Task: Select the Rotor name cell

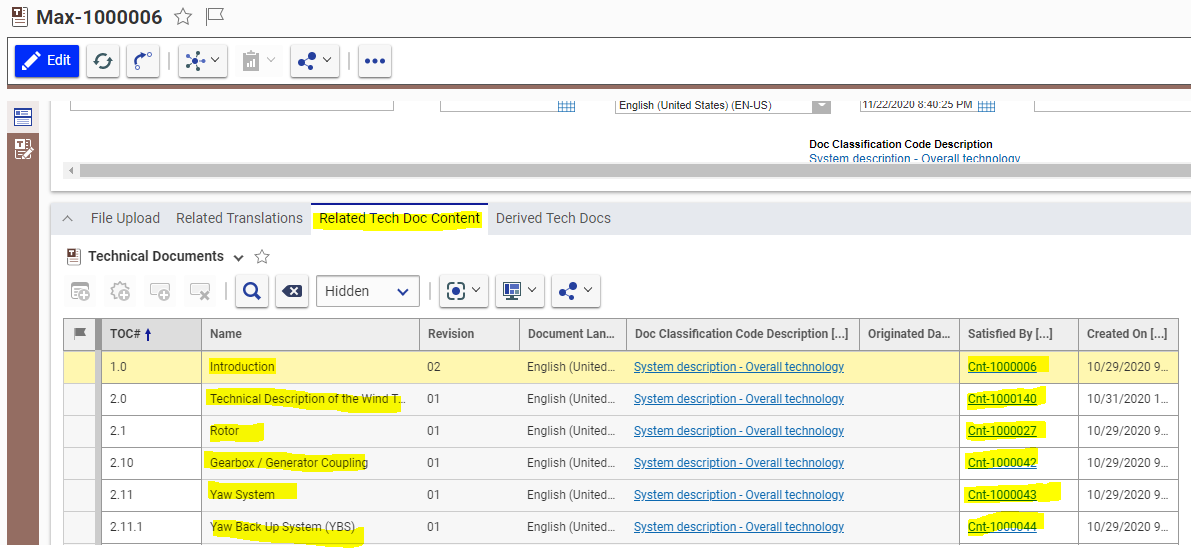Action: (x=311, y=431)
